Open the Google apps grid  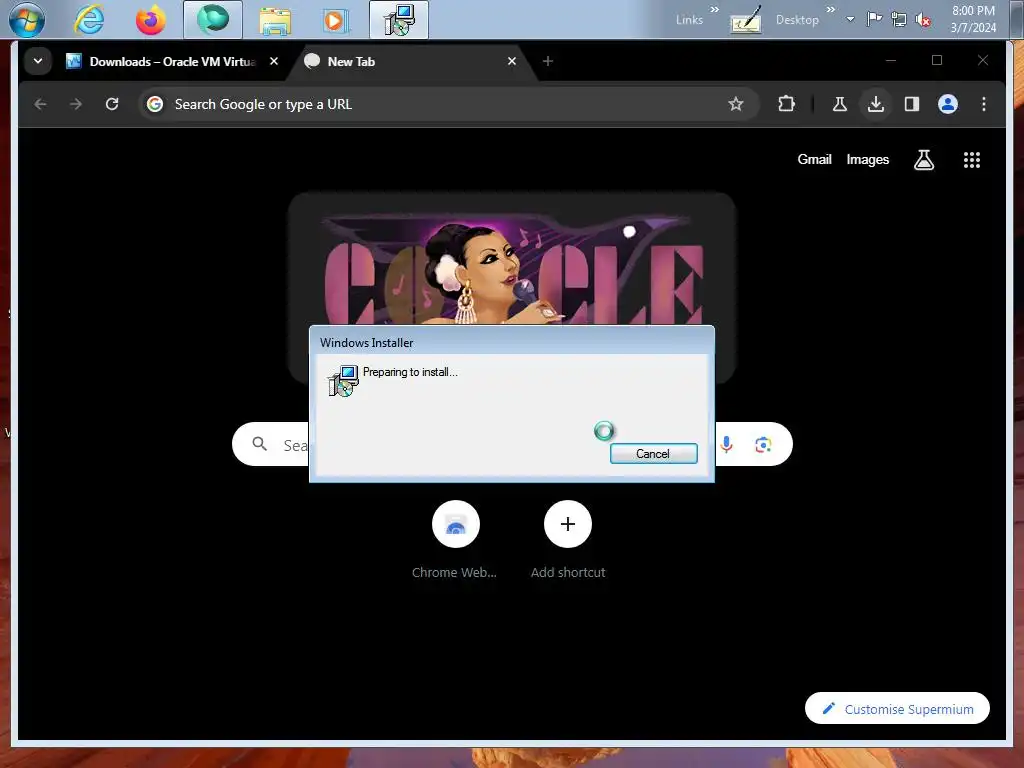(x=972, y=160)
